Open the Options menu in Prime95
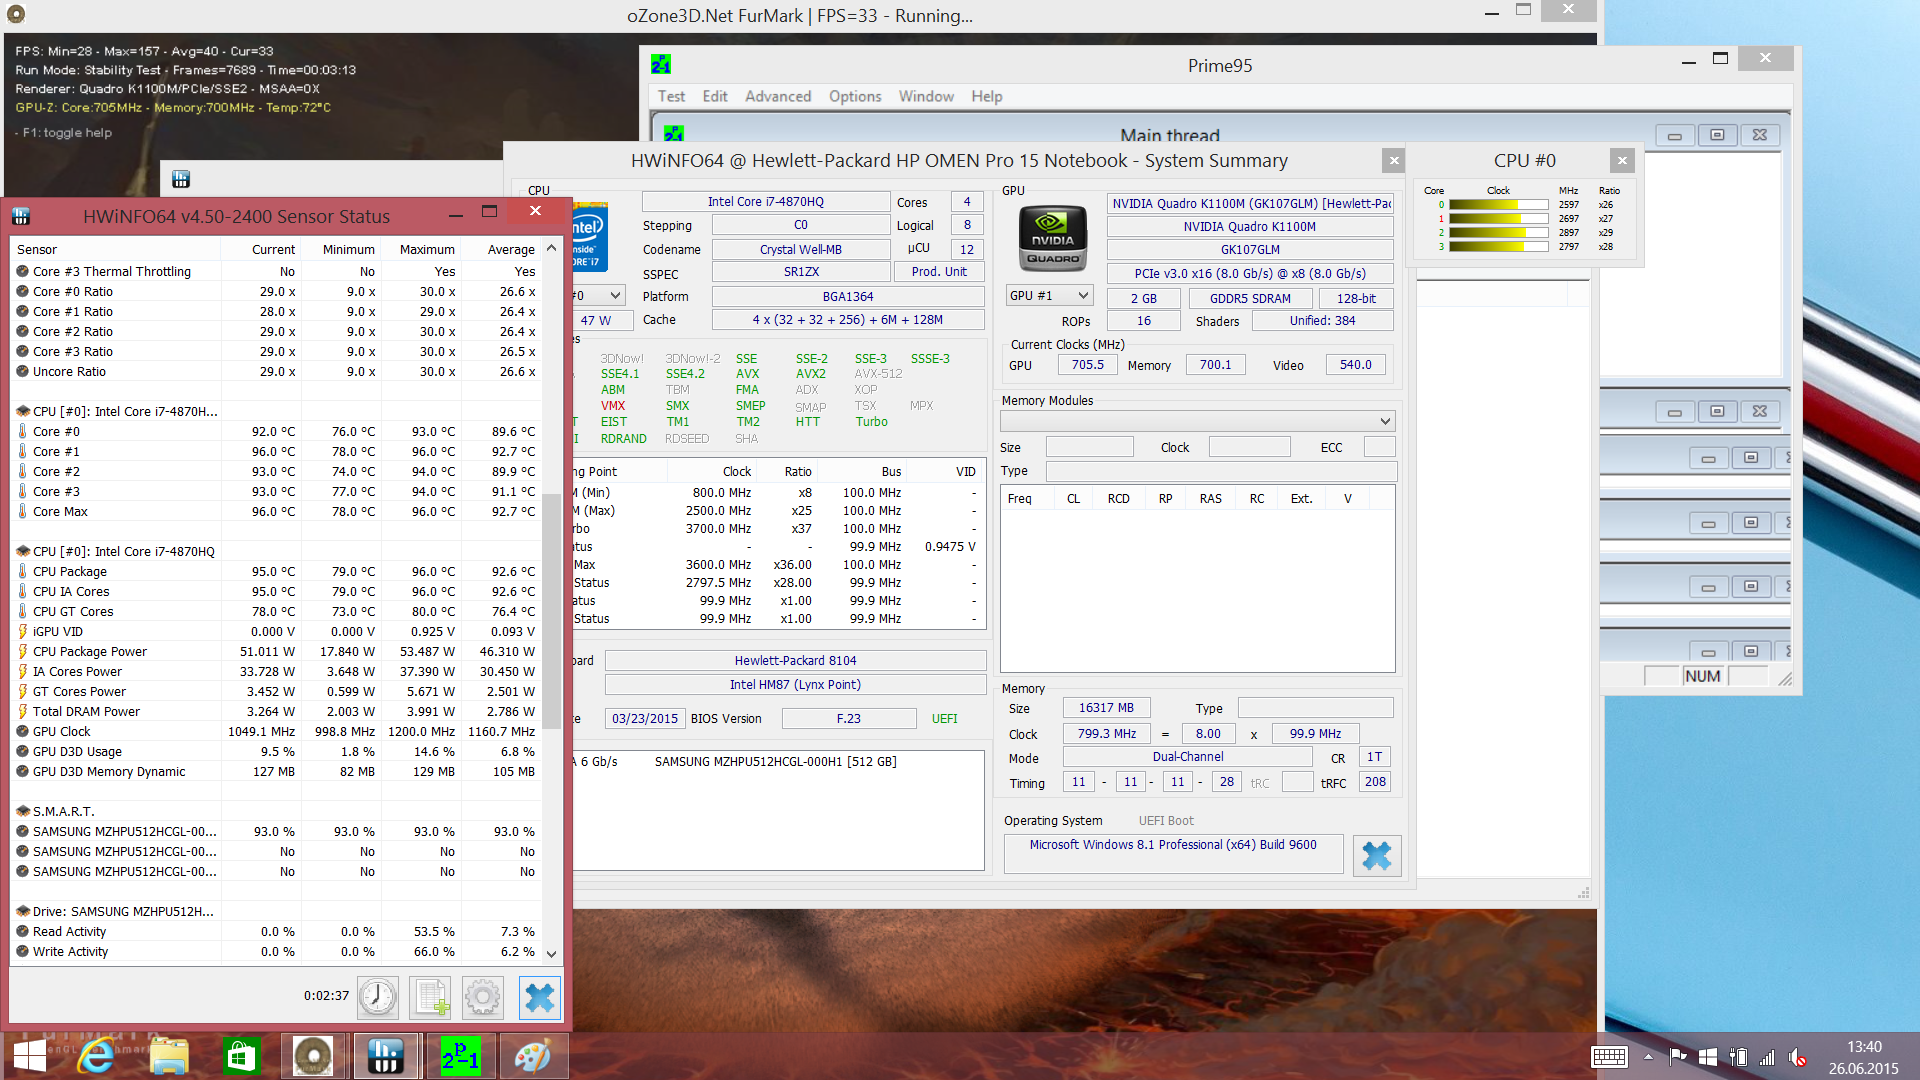The image size is (1920, 1080). click(854, 97)
